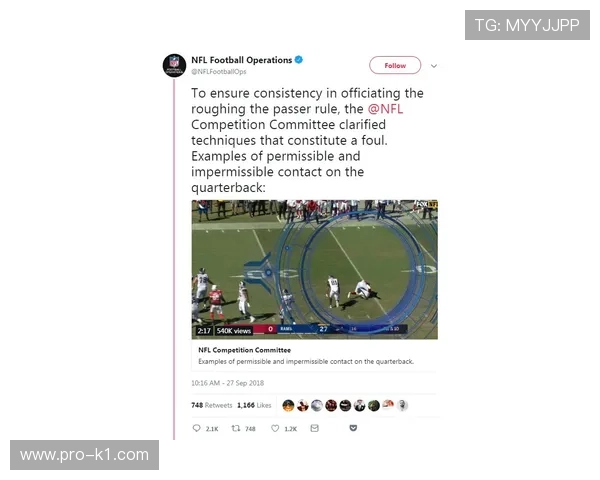Viewport: 600px width, 480px height.
Task: Send via the envelope direct message icon
Action: click(315, 428)
